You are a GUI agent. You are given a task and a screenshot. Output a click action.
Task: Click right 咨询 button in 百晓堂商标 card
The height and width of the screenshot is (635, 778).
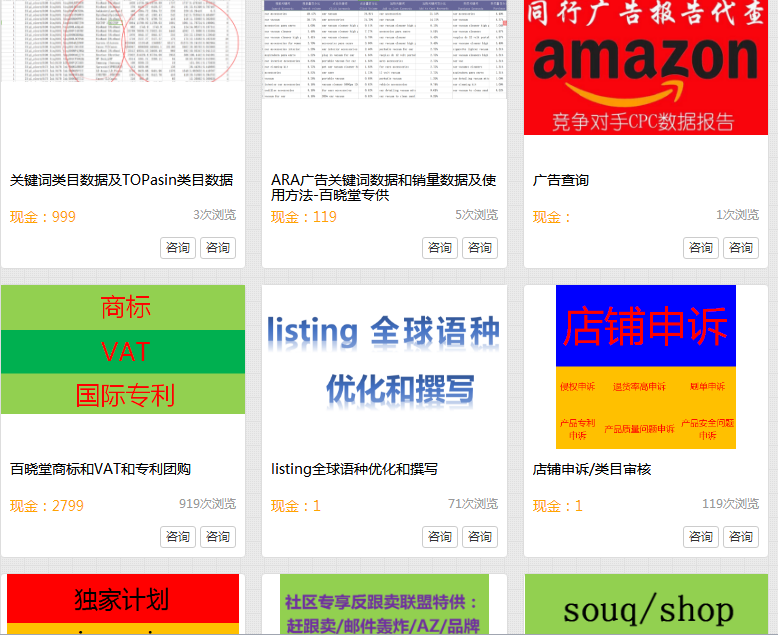coord(218,537)
